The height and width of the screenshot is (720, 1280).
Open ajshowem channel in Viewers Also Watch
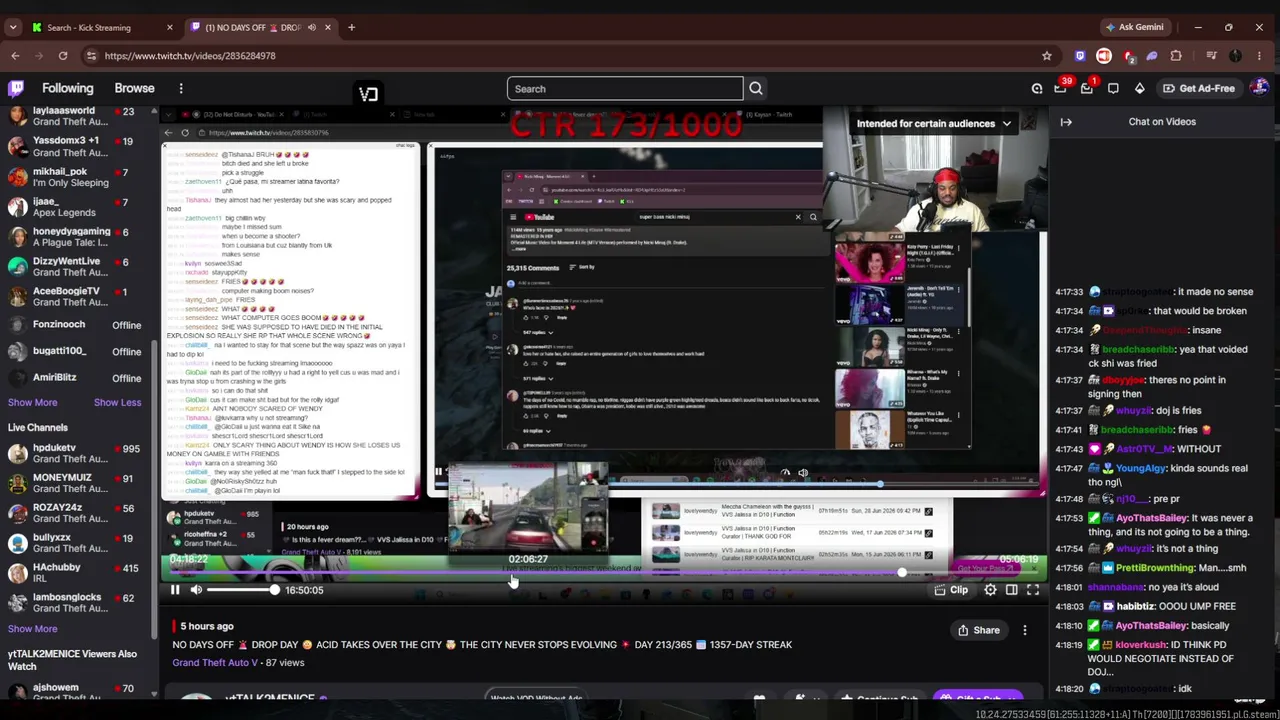(x=77, y=689)
